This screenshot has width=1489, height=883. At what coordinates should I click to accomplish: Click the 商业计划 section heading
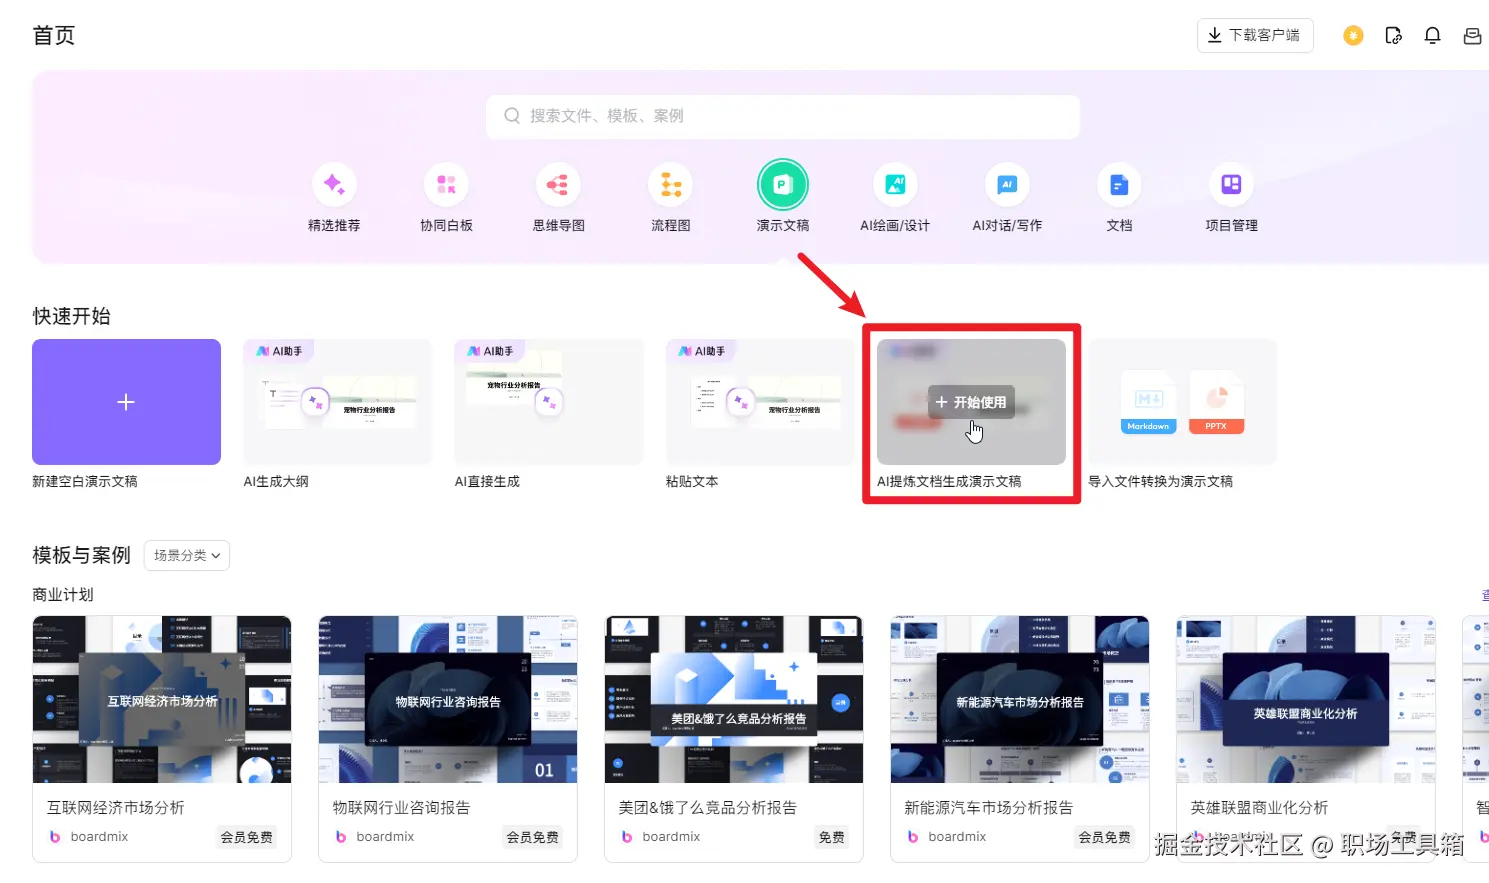point(63,595)
